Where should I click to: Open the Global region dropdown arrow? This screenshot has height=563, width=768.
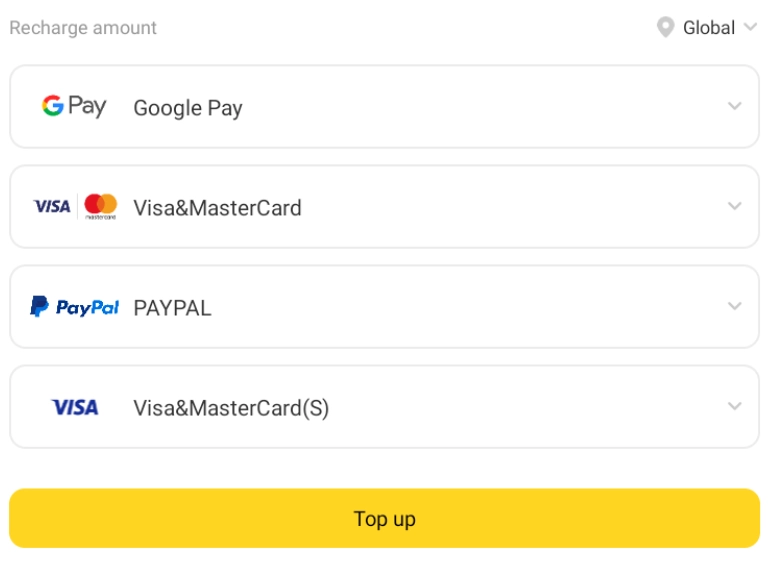[750, 26]
